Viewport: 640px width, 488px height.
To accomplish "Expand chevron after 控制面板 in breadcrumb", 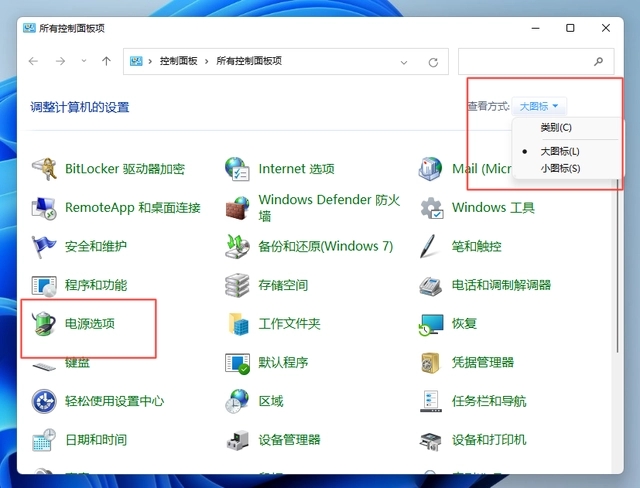I will [x=207, y=61].
